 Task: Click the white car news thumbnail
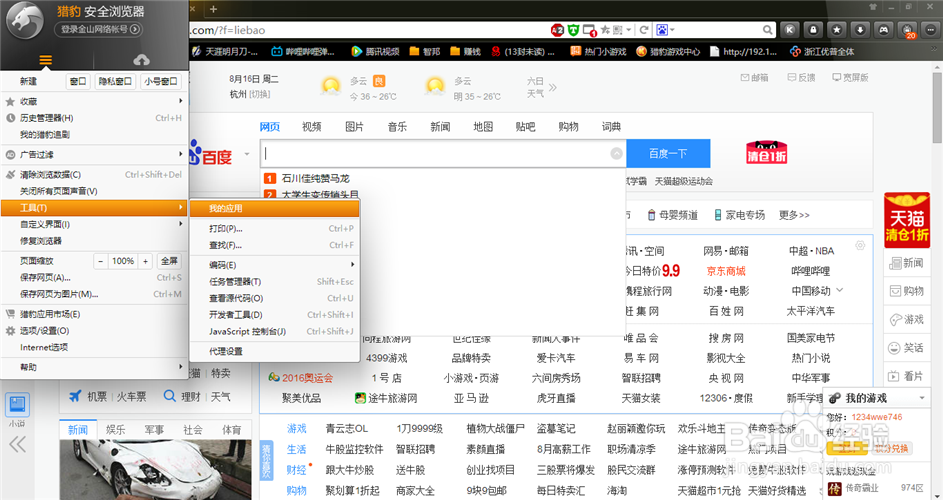pos(155,469)
